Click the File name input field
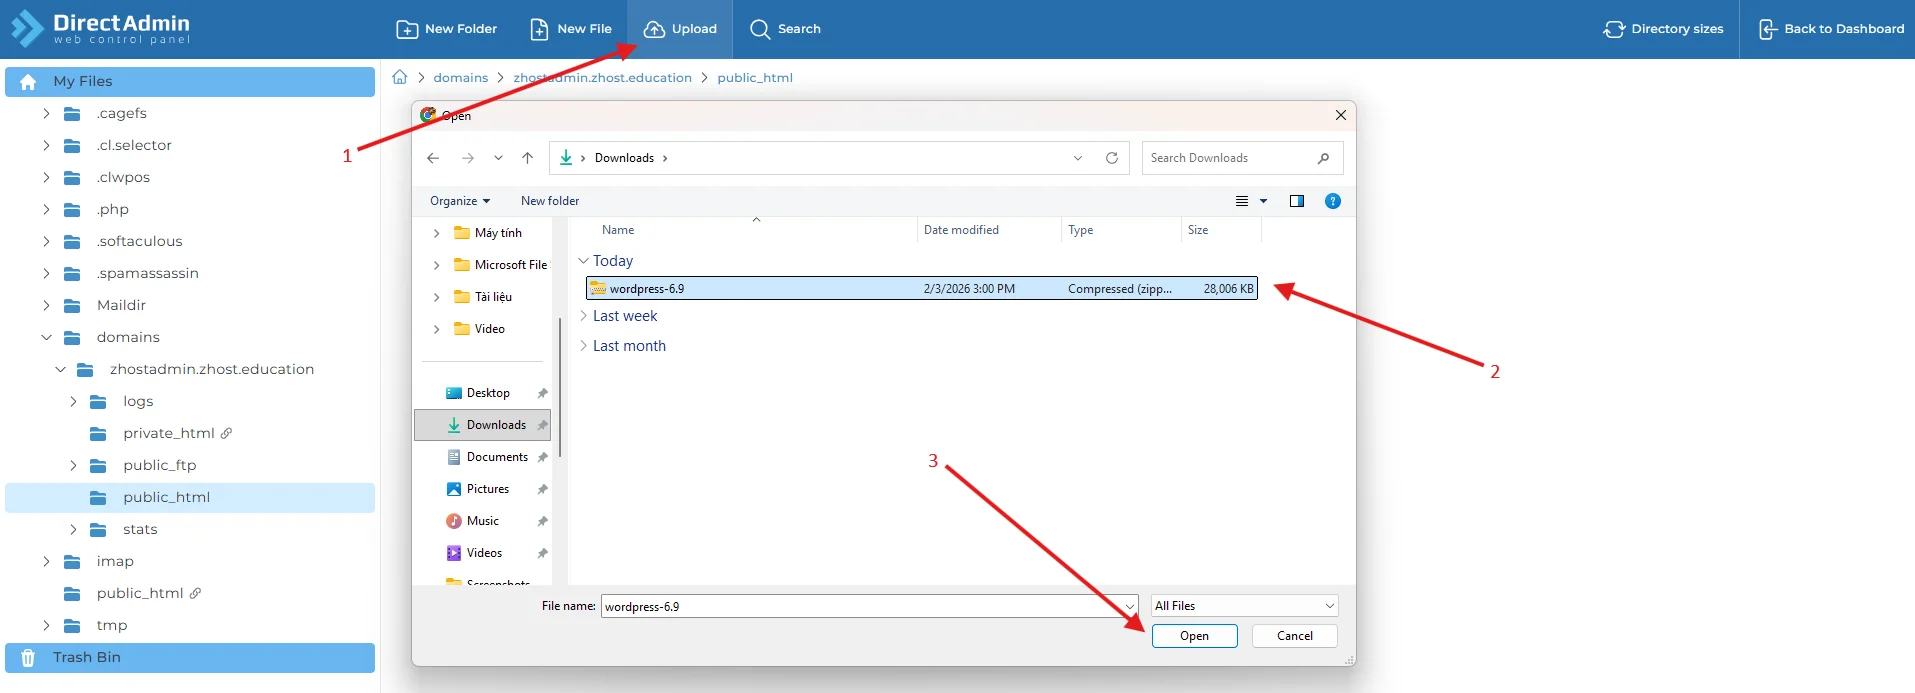Viewport: 1915px width, 693px height. click(869, 606)
